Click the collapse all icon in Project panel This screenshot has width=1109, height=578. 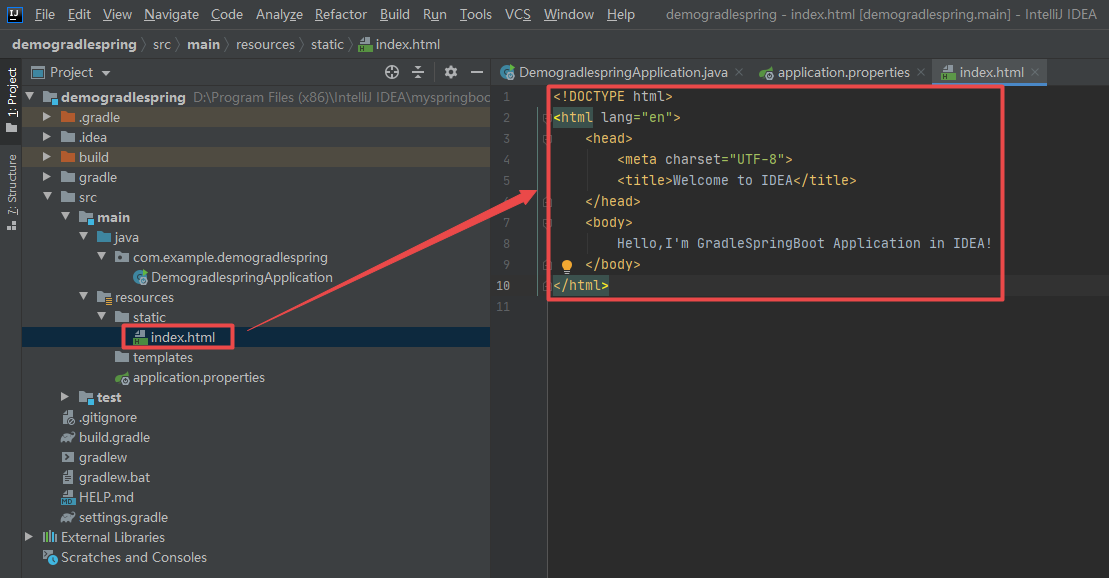418,72
